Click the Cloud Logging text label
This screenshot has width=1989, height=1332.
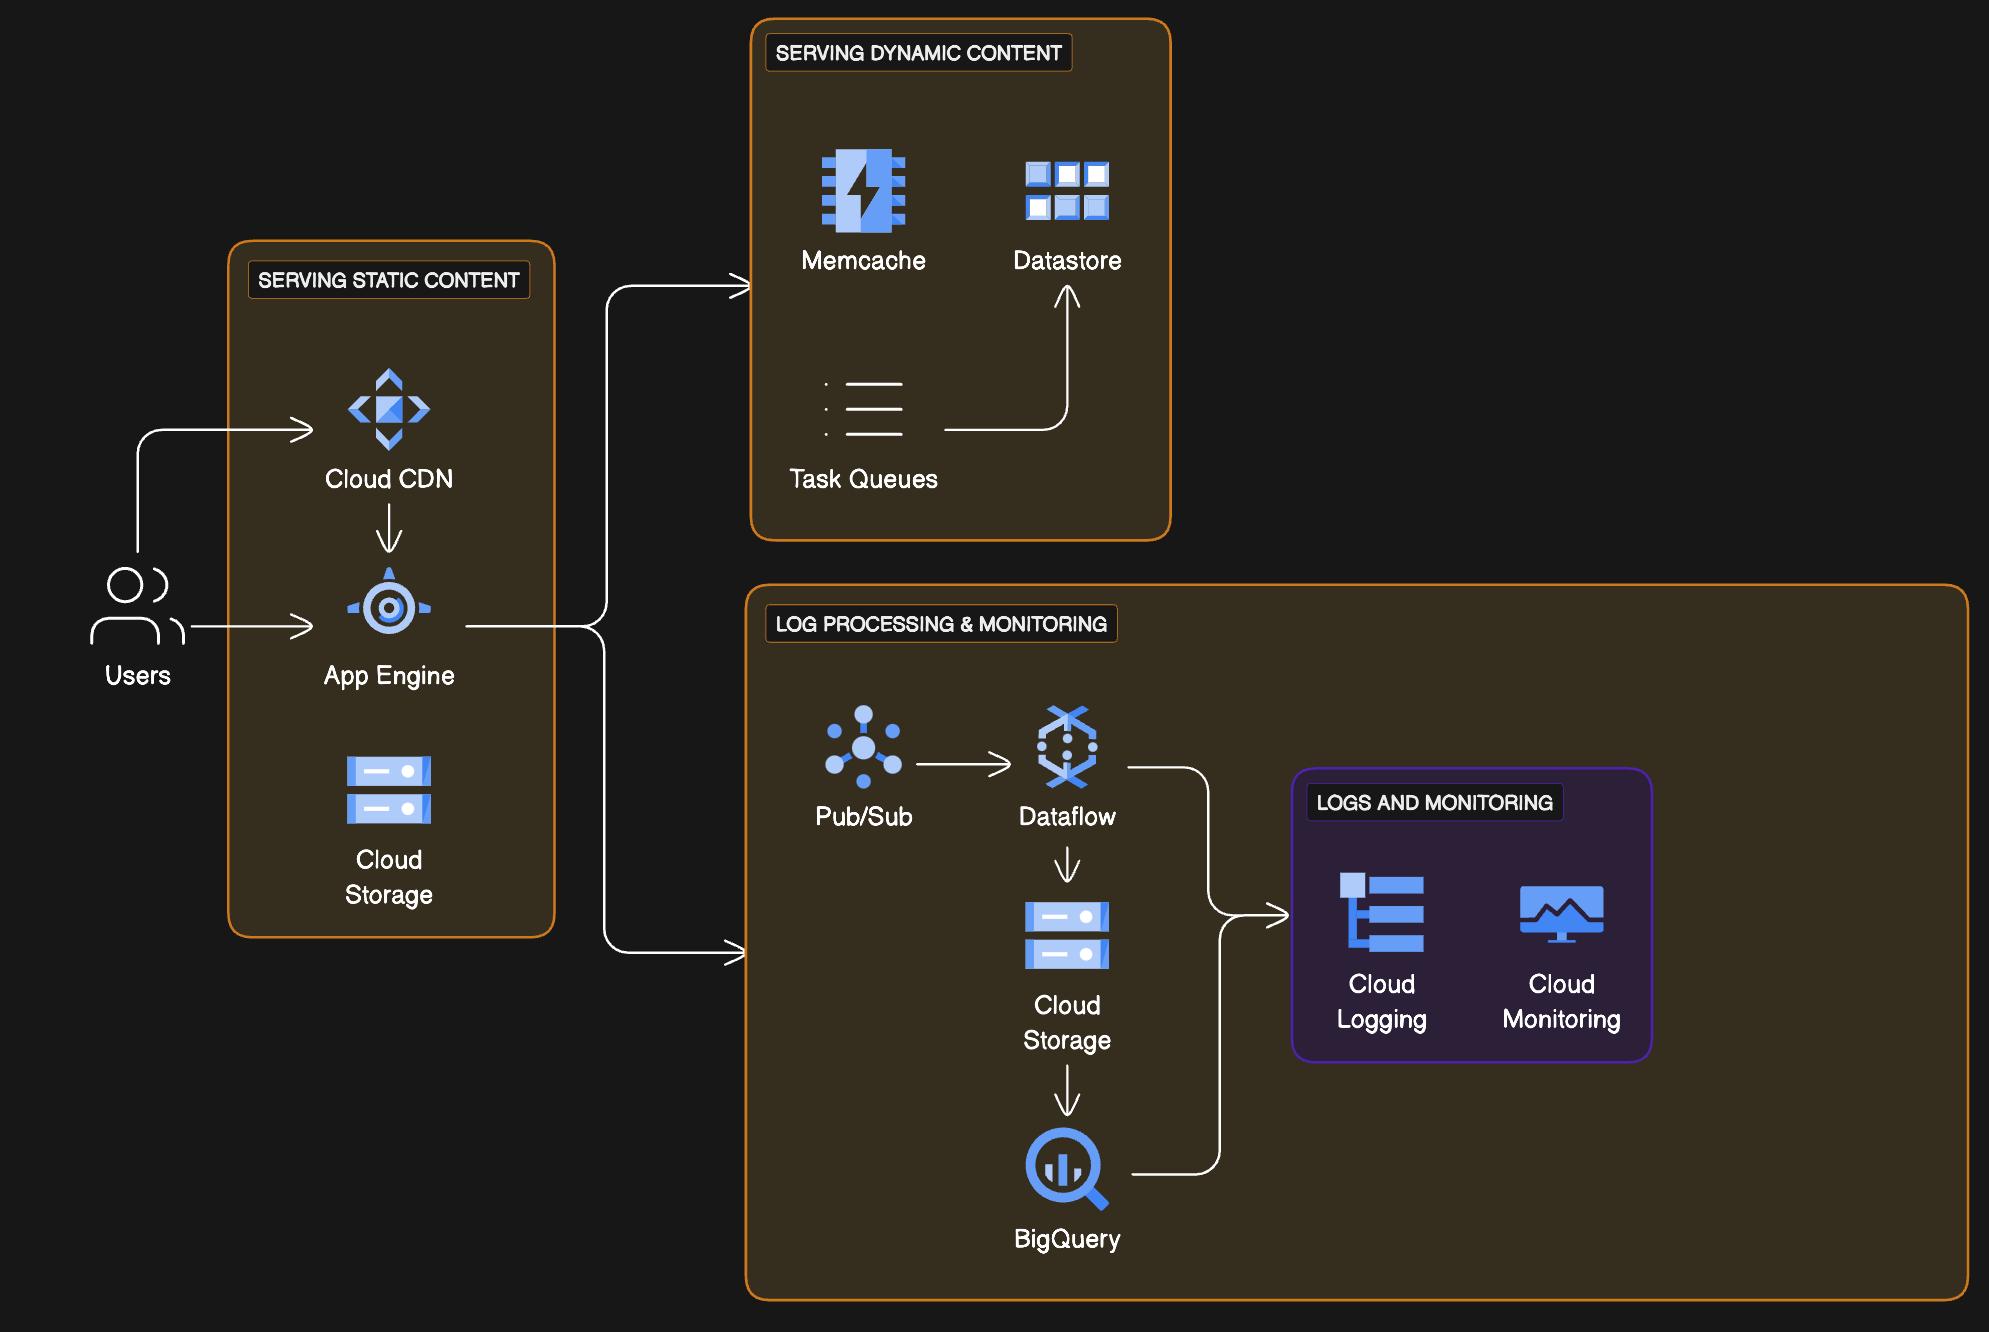(1382, 1001)
